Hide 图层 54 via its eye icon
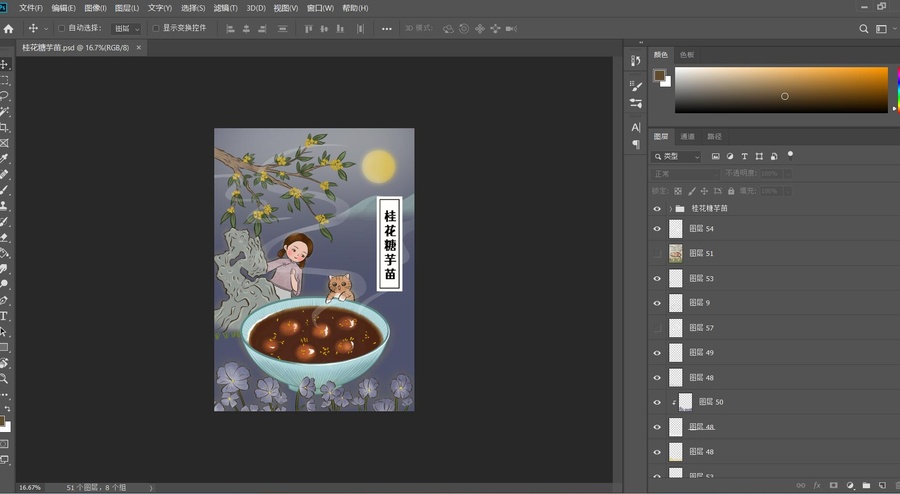This screenshot has width=900, height=494. (657, 229)
